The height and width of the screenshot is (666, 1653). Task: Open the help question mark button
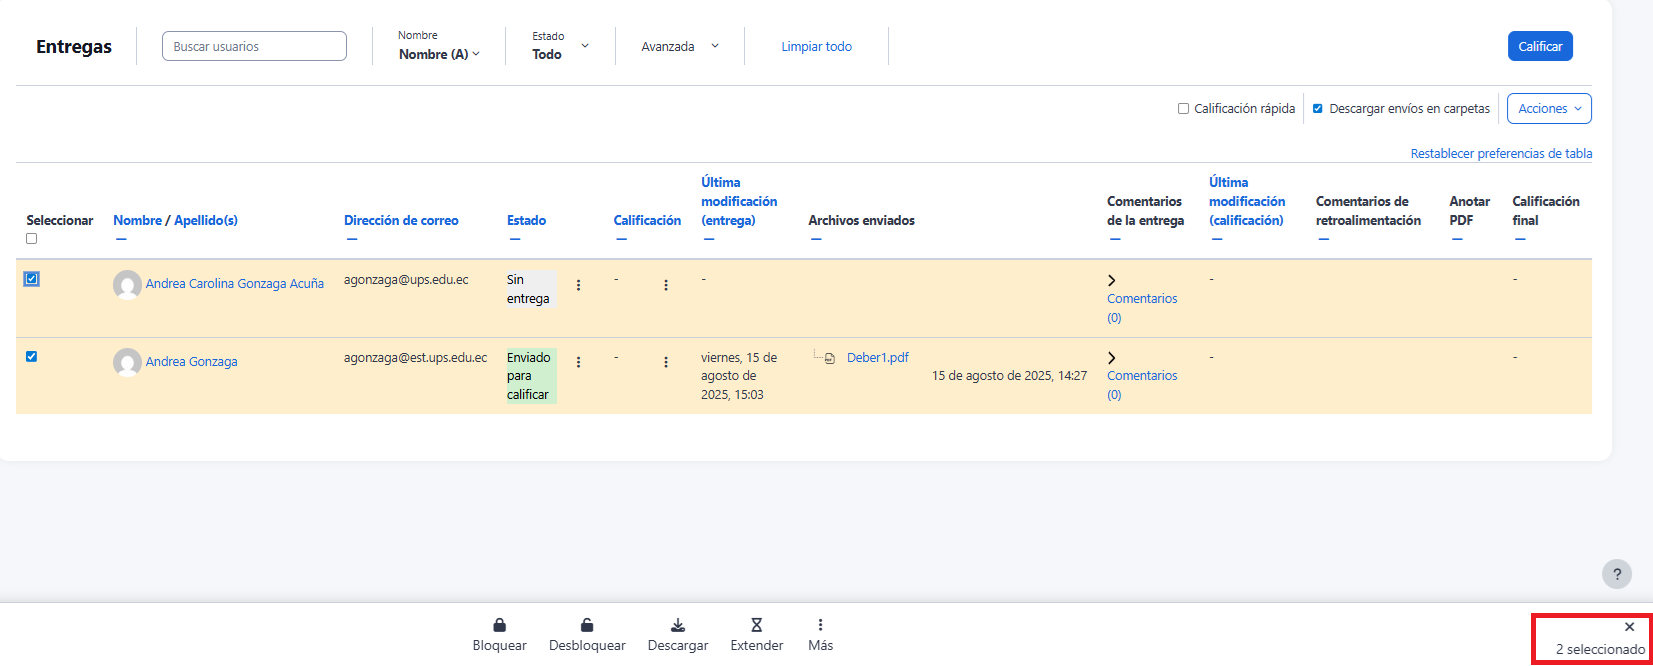pyautogui.click(x=1616, y=574)
